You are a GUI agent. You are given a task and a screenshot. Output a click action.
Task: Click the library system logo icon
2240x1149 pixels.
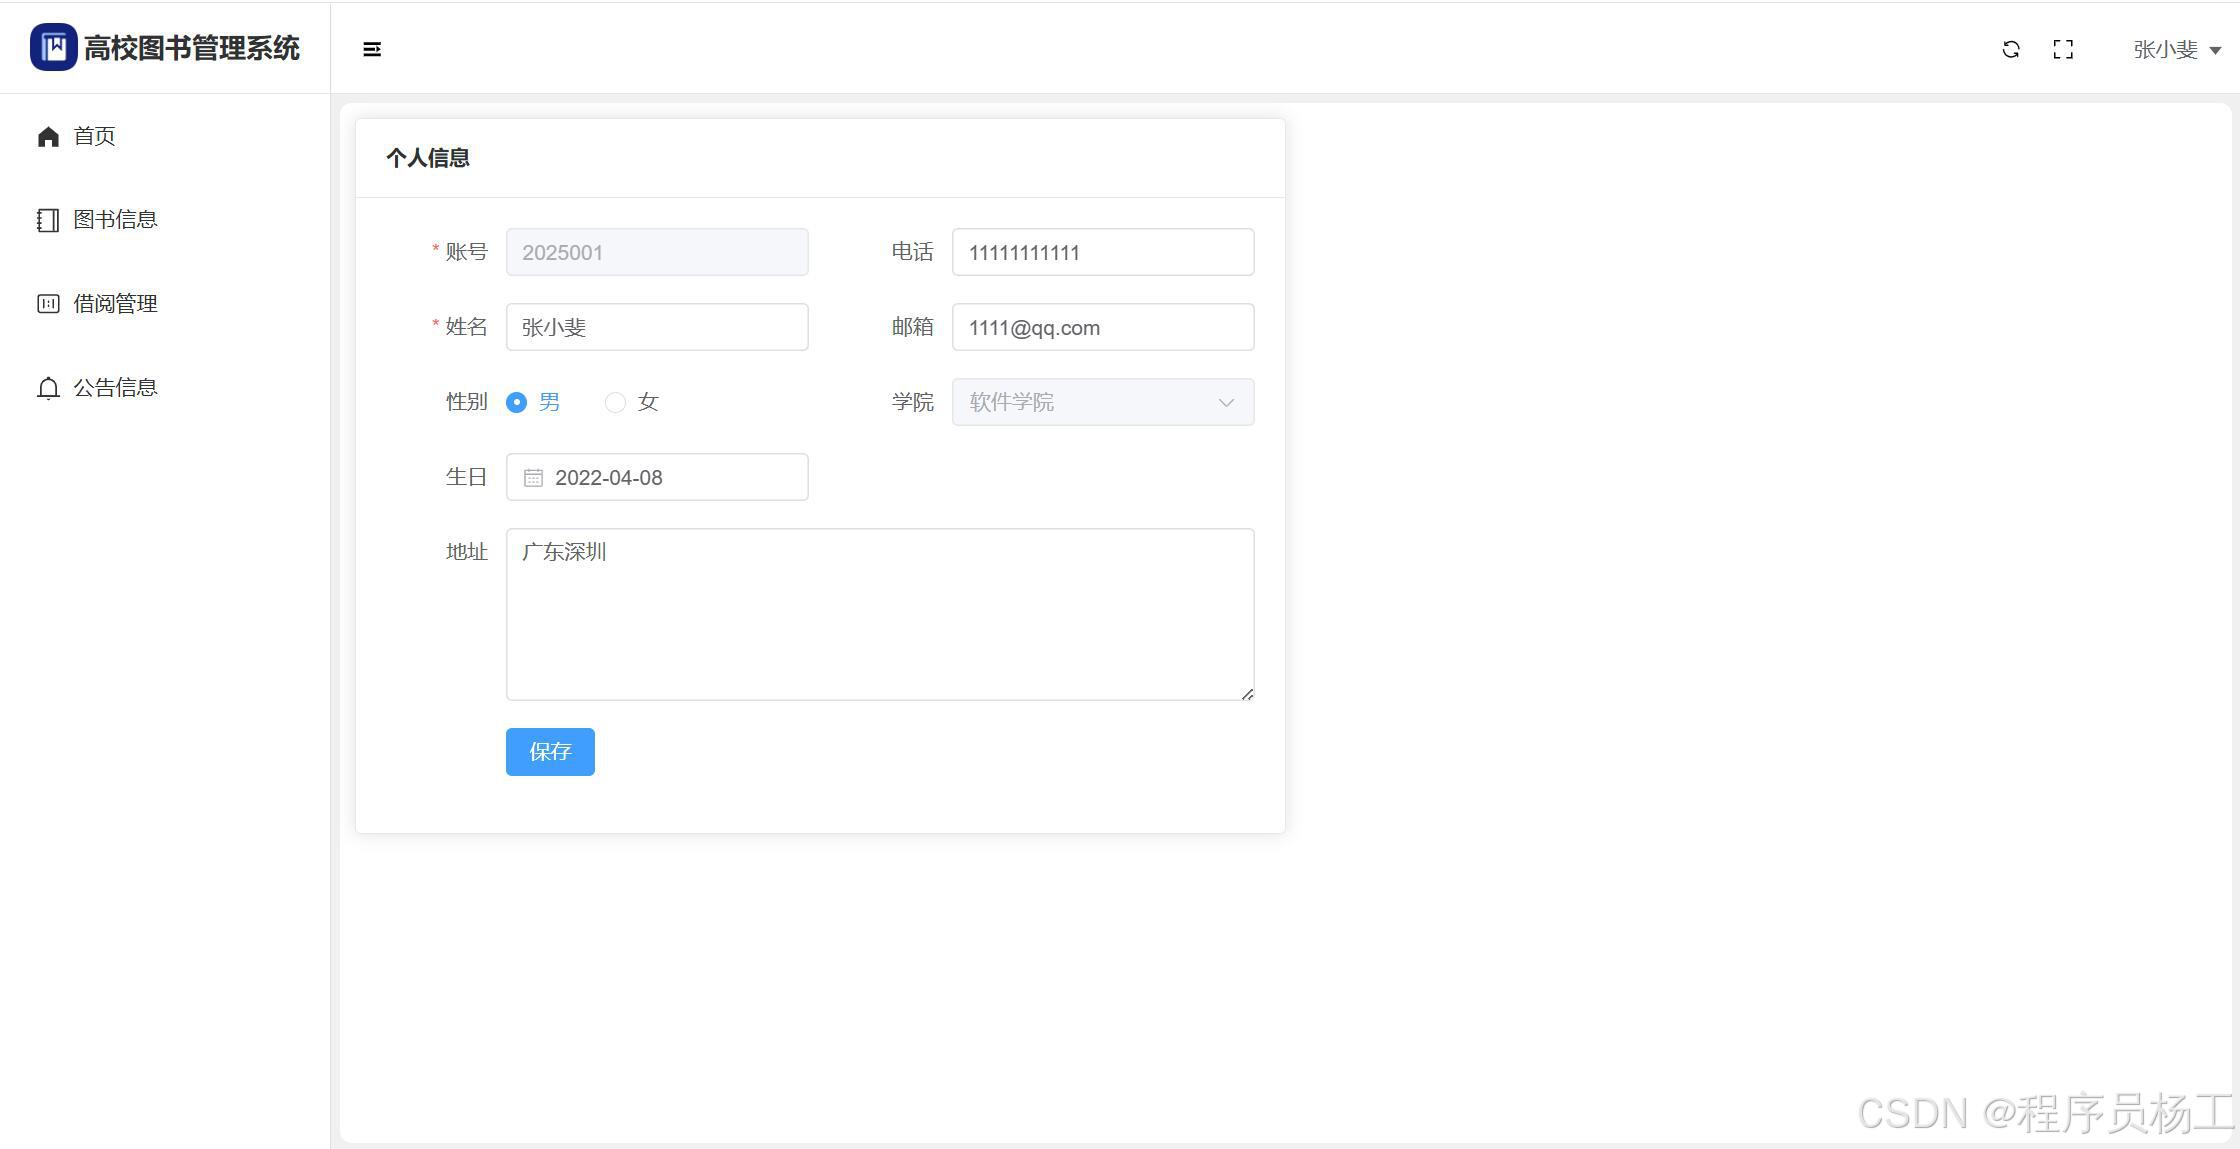[53, 47]
